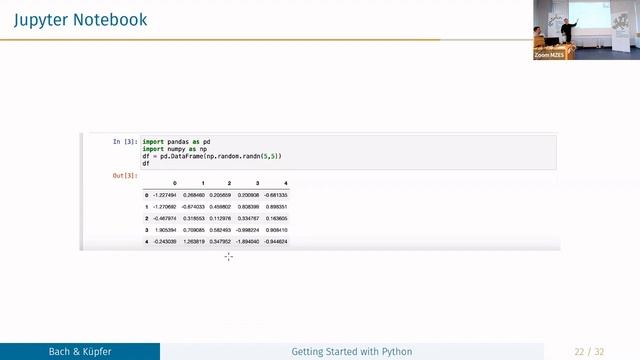The image size is (640, 360).
Task: Click the 'Zoom MZES' label on the video
Action: [x=549, y=55]
